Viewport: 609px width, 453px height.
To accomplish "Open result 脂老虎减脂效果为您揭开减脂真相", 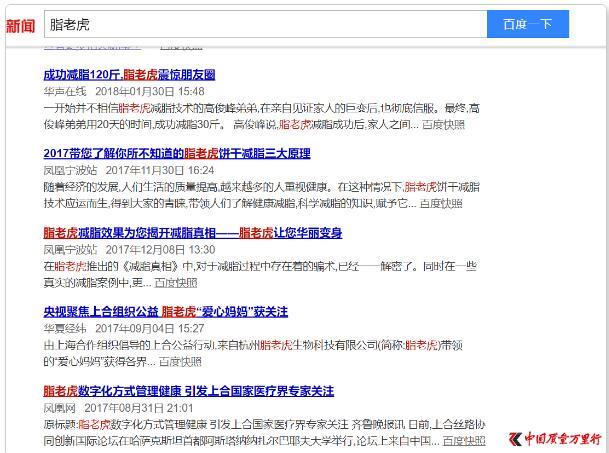I will click(x=193, y=233).
